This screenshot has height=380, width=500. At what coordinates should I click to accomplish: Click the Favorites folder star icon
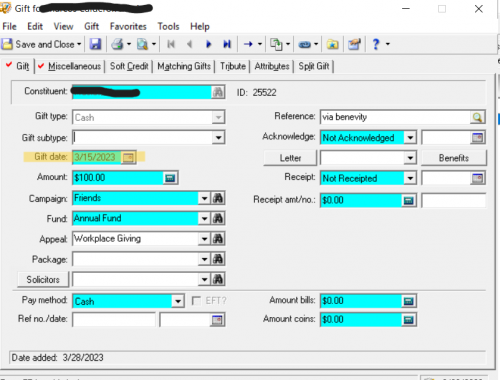click(333, 44)
